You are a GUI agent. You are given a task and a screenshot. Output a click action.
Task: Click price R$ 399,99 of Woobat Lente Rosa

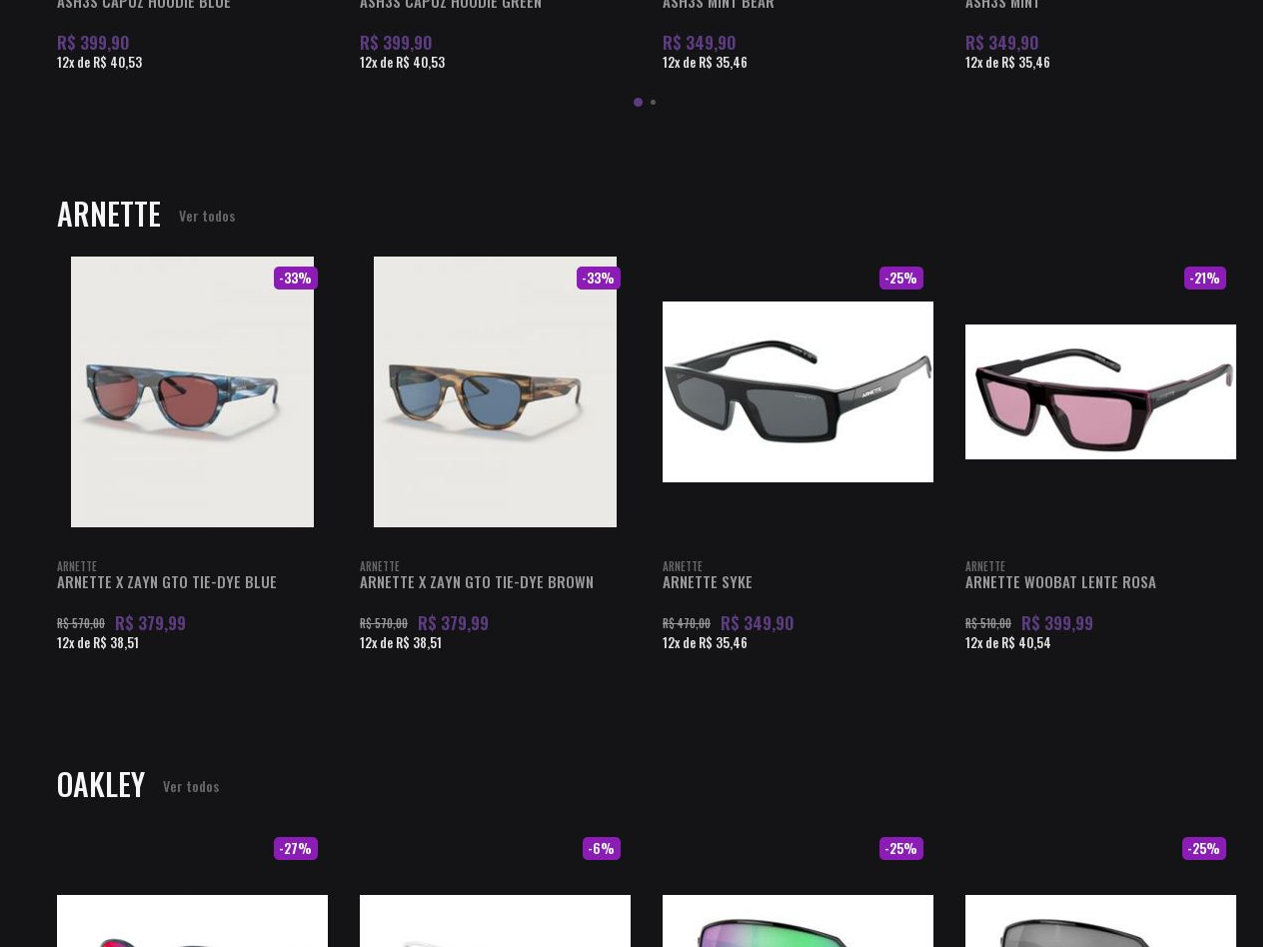[1057, 623]
